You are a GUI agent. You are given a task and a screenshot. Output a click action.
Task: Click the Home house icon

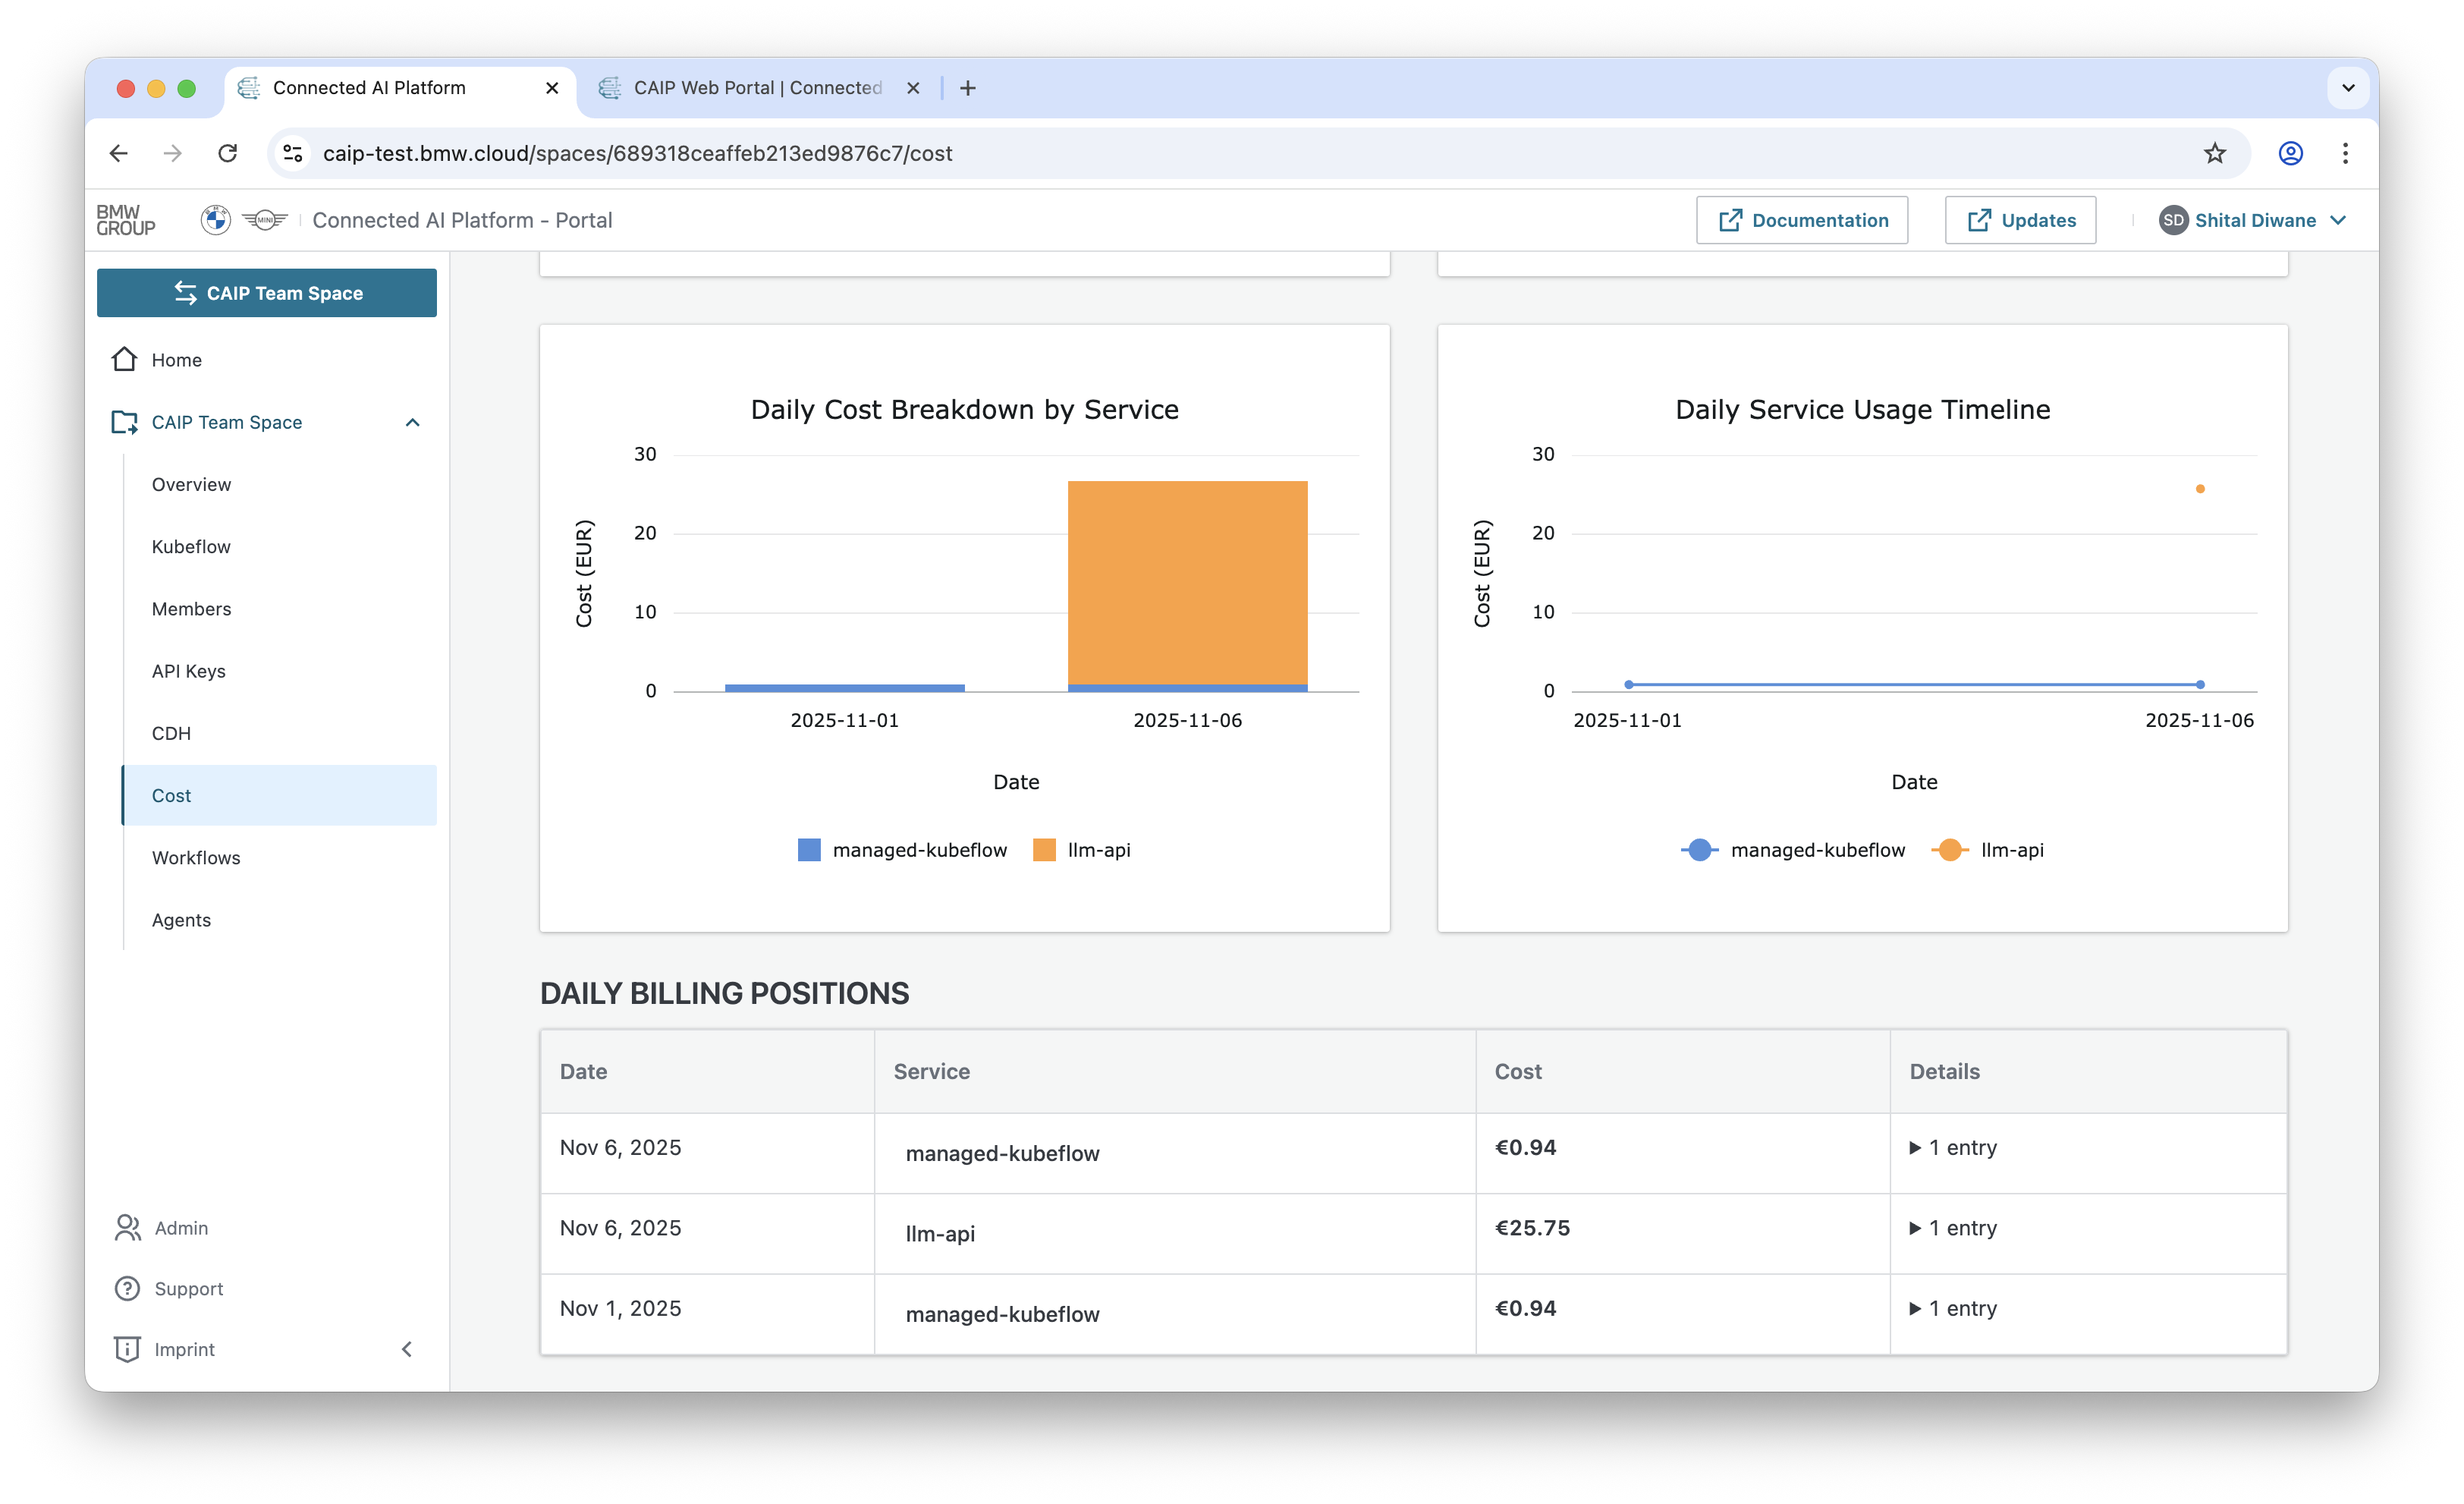point(124,359)
